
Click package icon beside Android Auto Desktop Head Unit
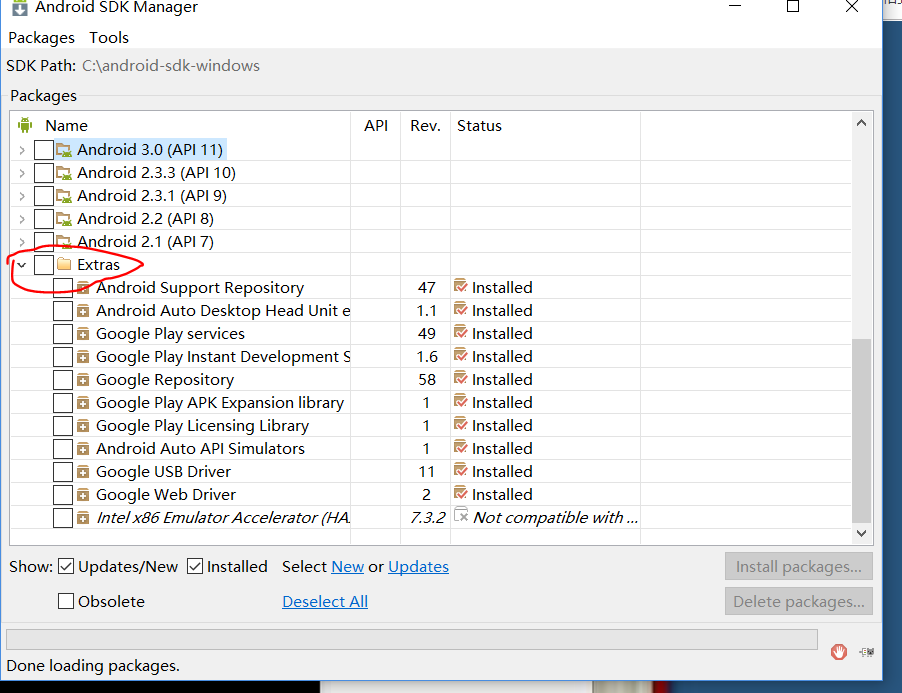coord(83,311)
